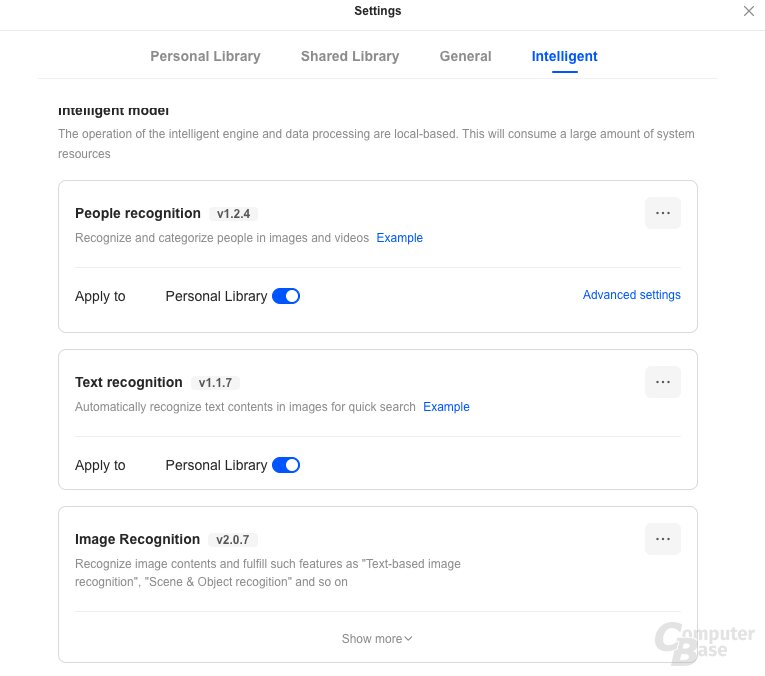
Task: Disable People recognition for Personal Library
Action: (x=286, y=296)
